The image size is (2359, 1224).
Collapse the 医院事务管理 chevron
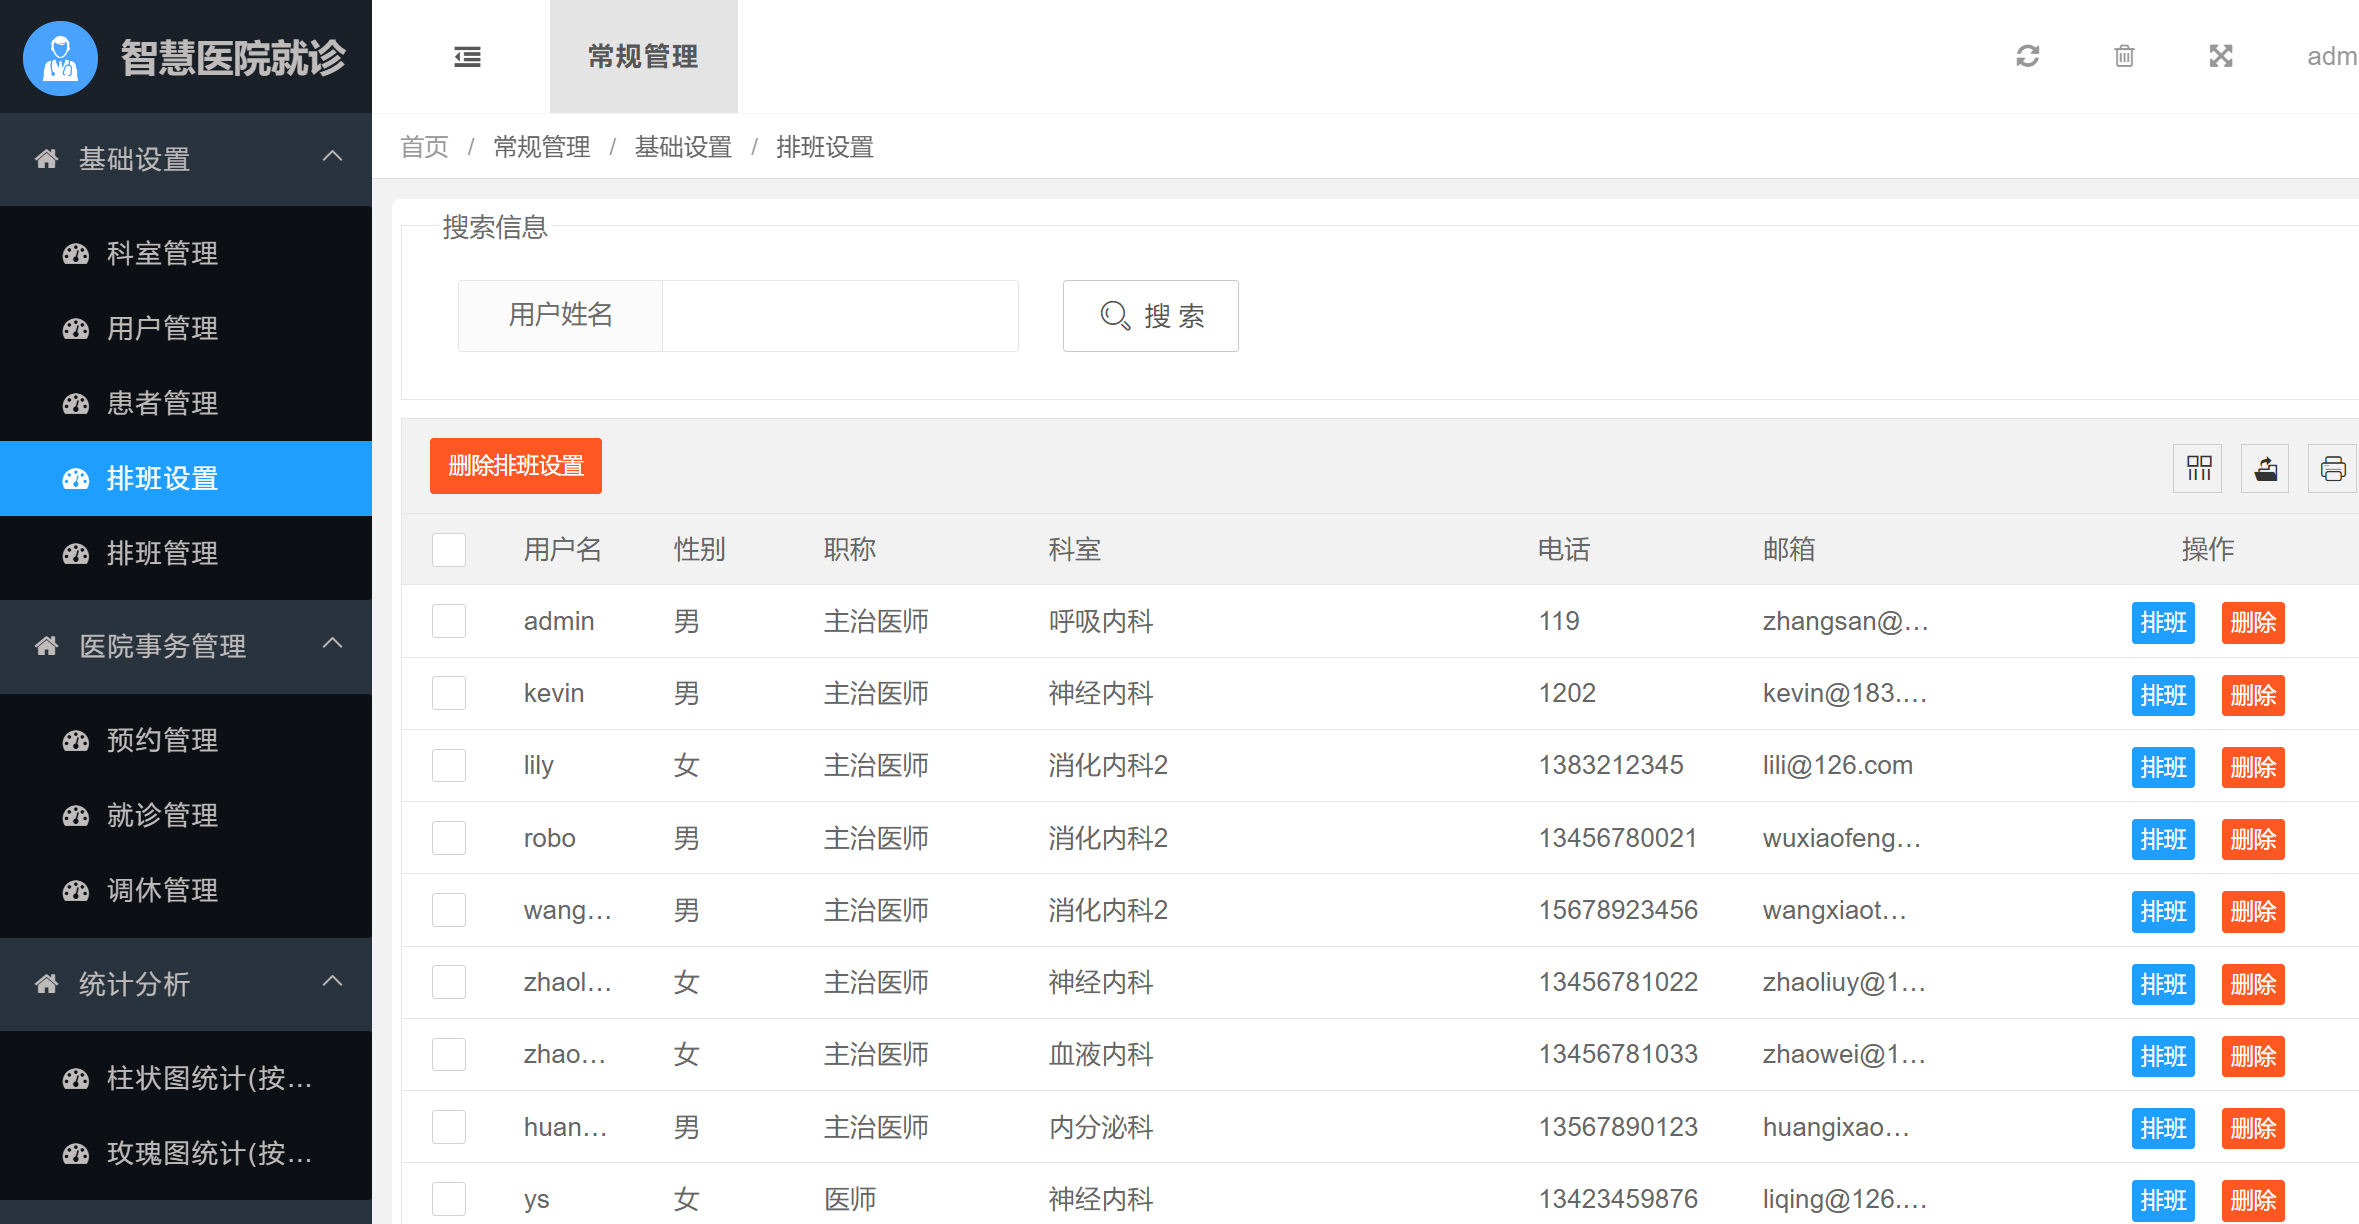[333, 644]
